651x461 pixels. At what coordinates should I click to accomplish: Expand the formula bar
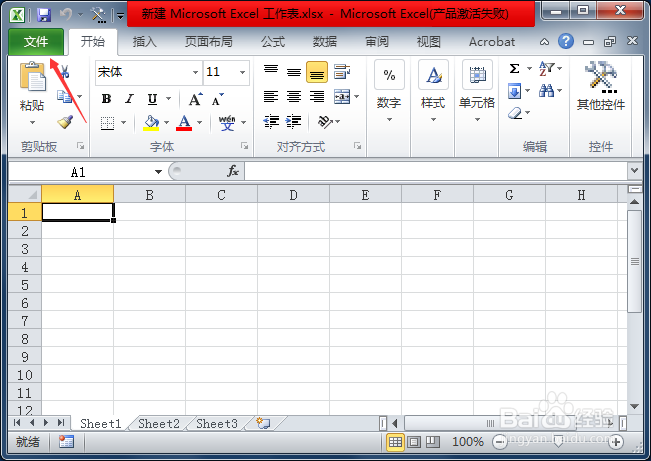tap(634, 171)
